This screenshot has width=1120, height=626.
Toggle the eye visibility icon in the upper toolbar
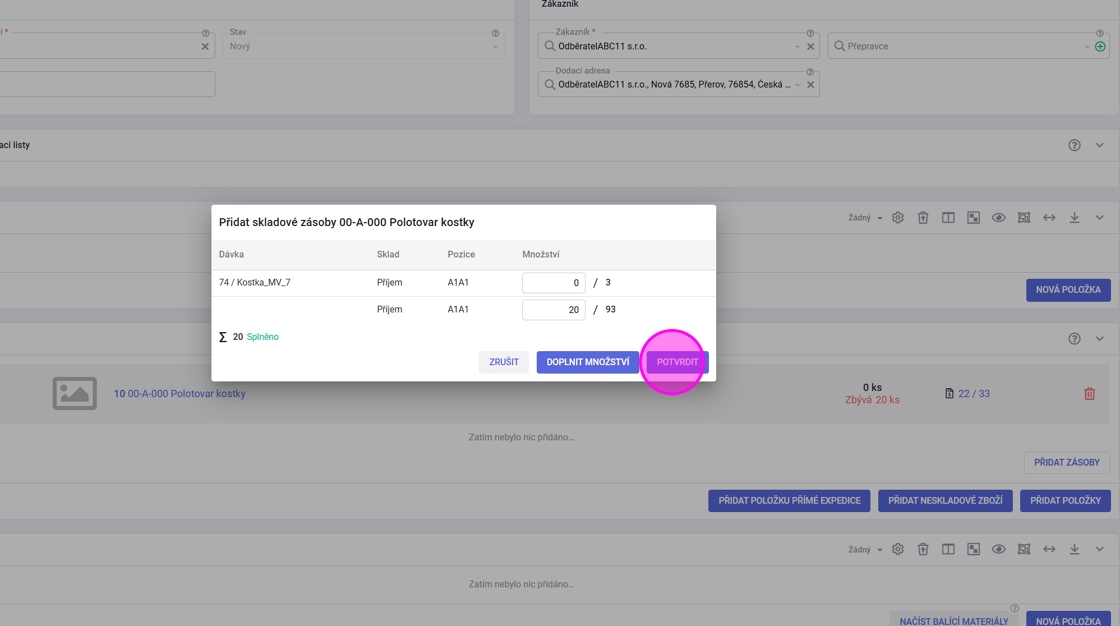[998, 218]
